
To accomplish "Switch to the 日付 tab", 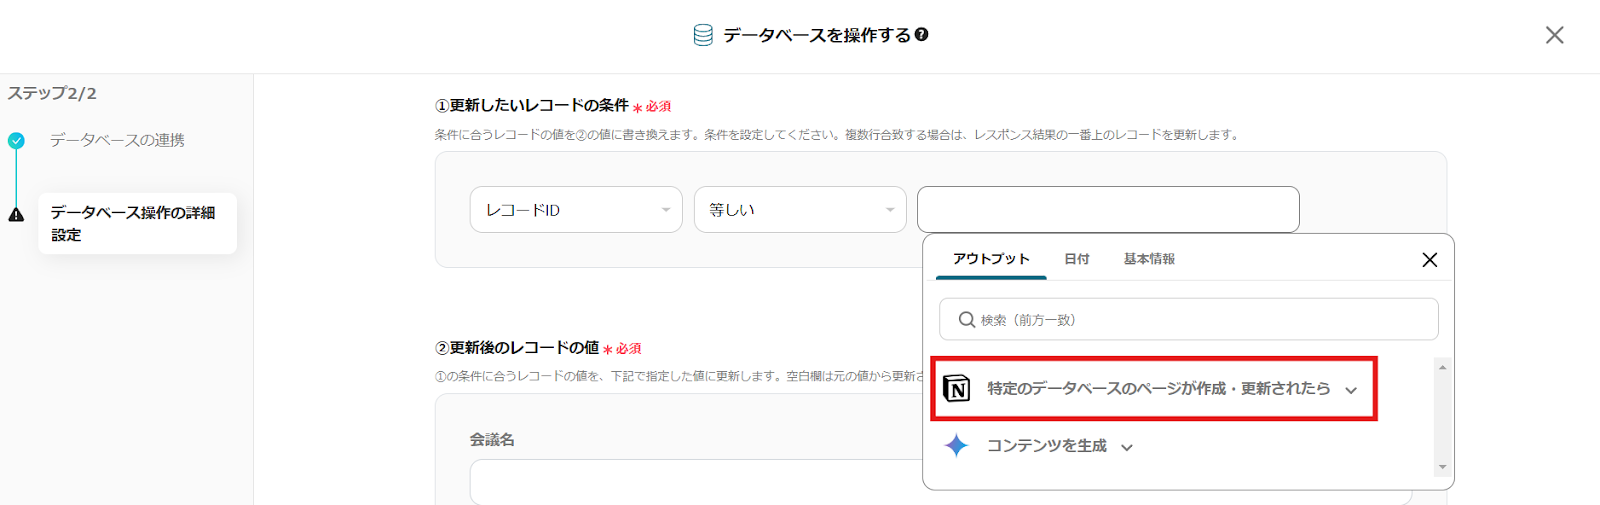I will click(x=1077, y=259).
